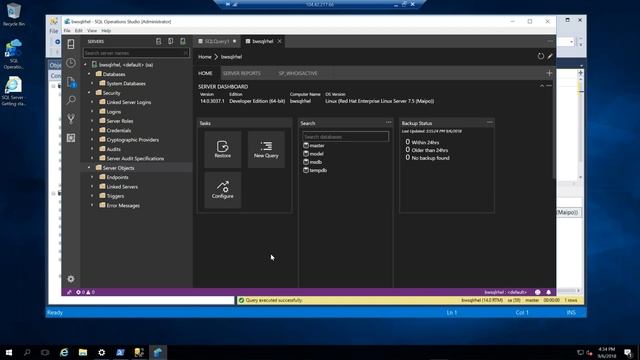Expand the System Databases folder
This screenshot has width=640, height=360.
pyautogui.click(x=93, y=83)
